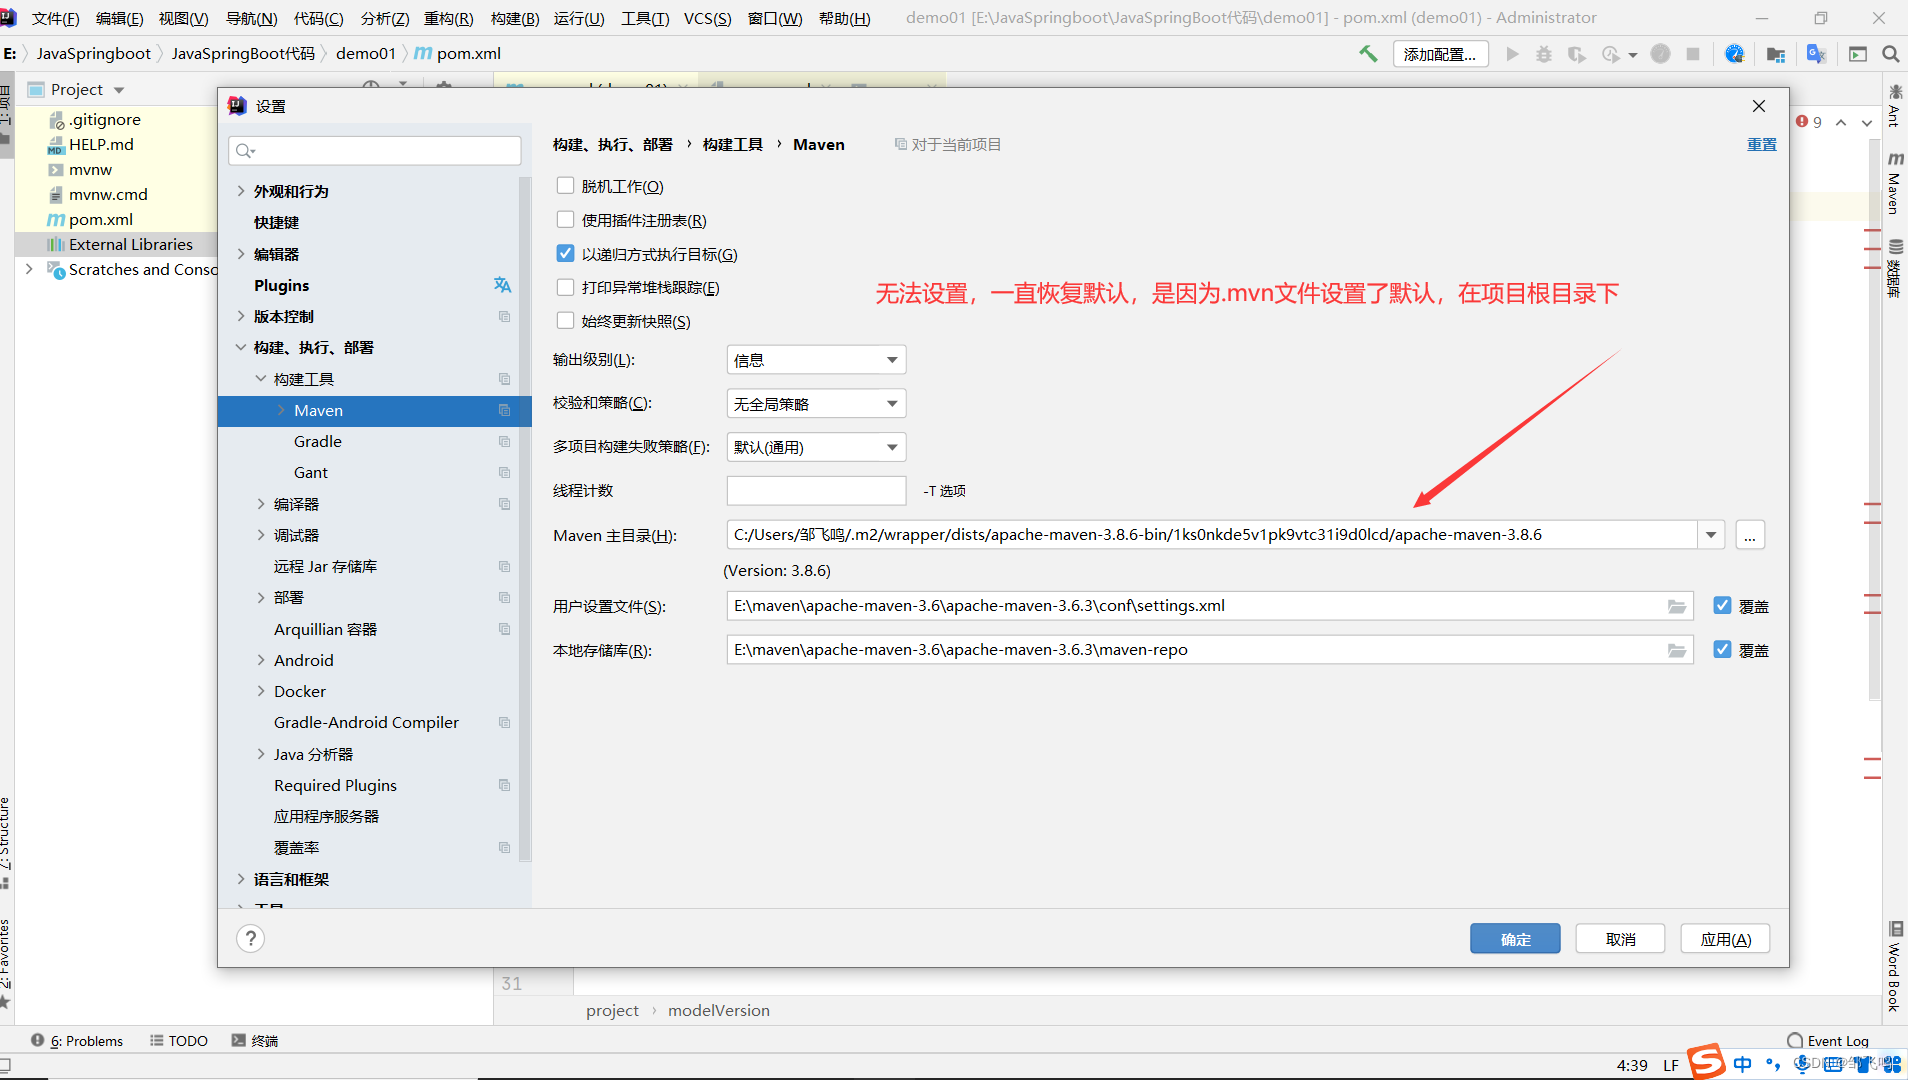Select Gant in settings tree

tap(310, 472)
